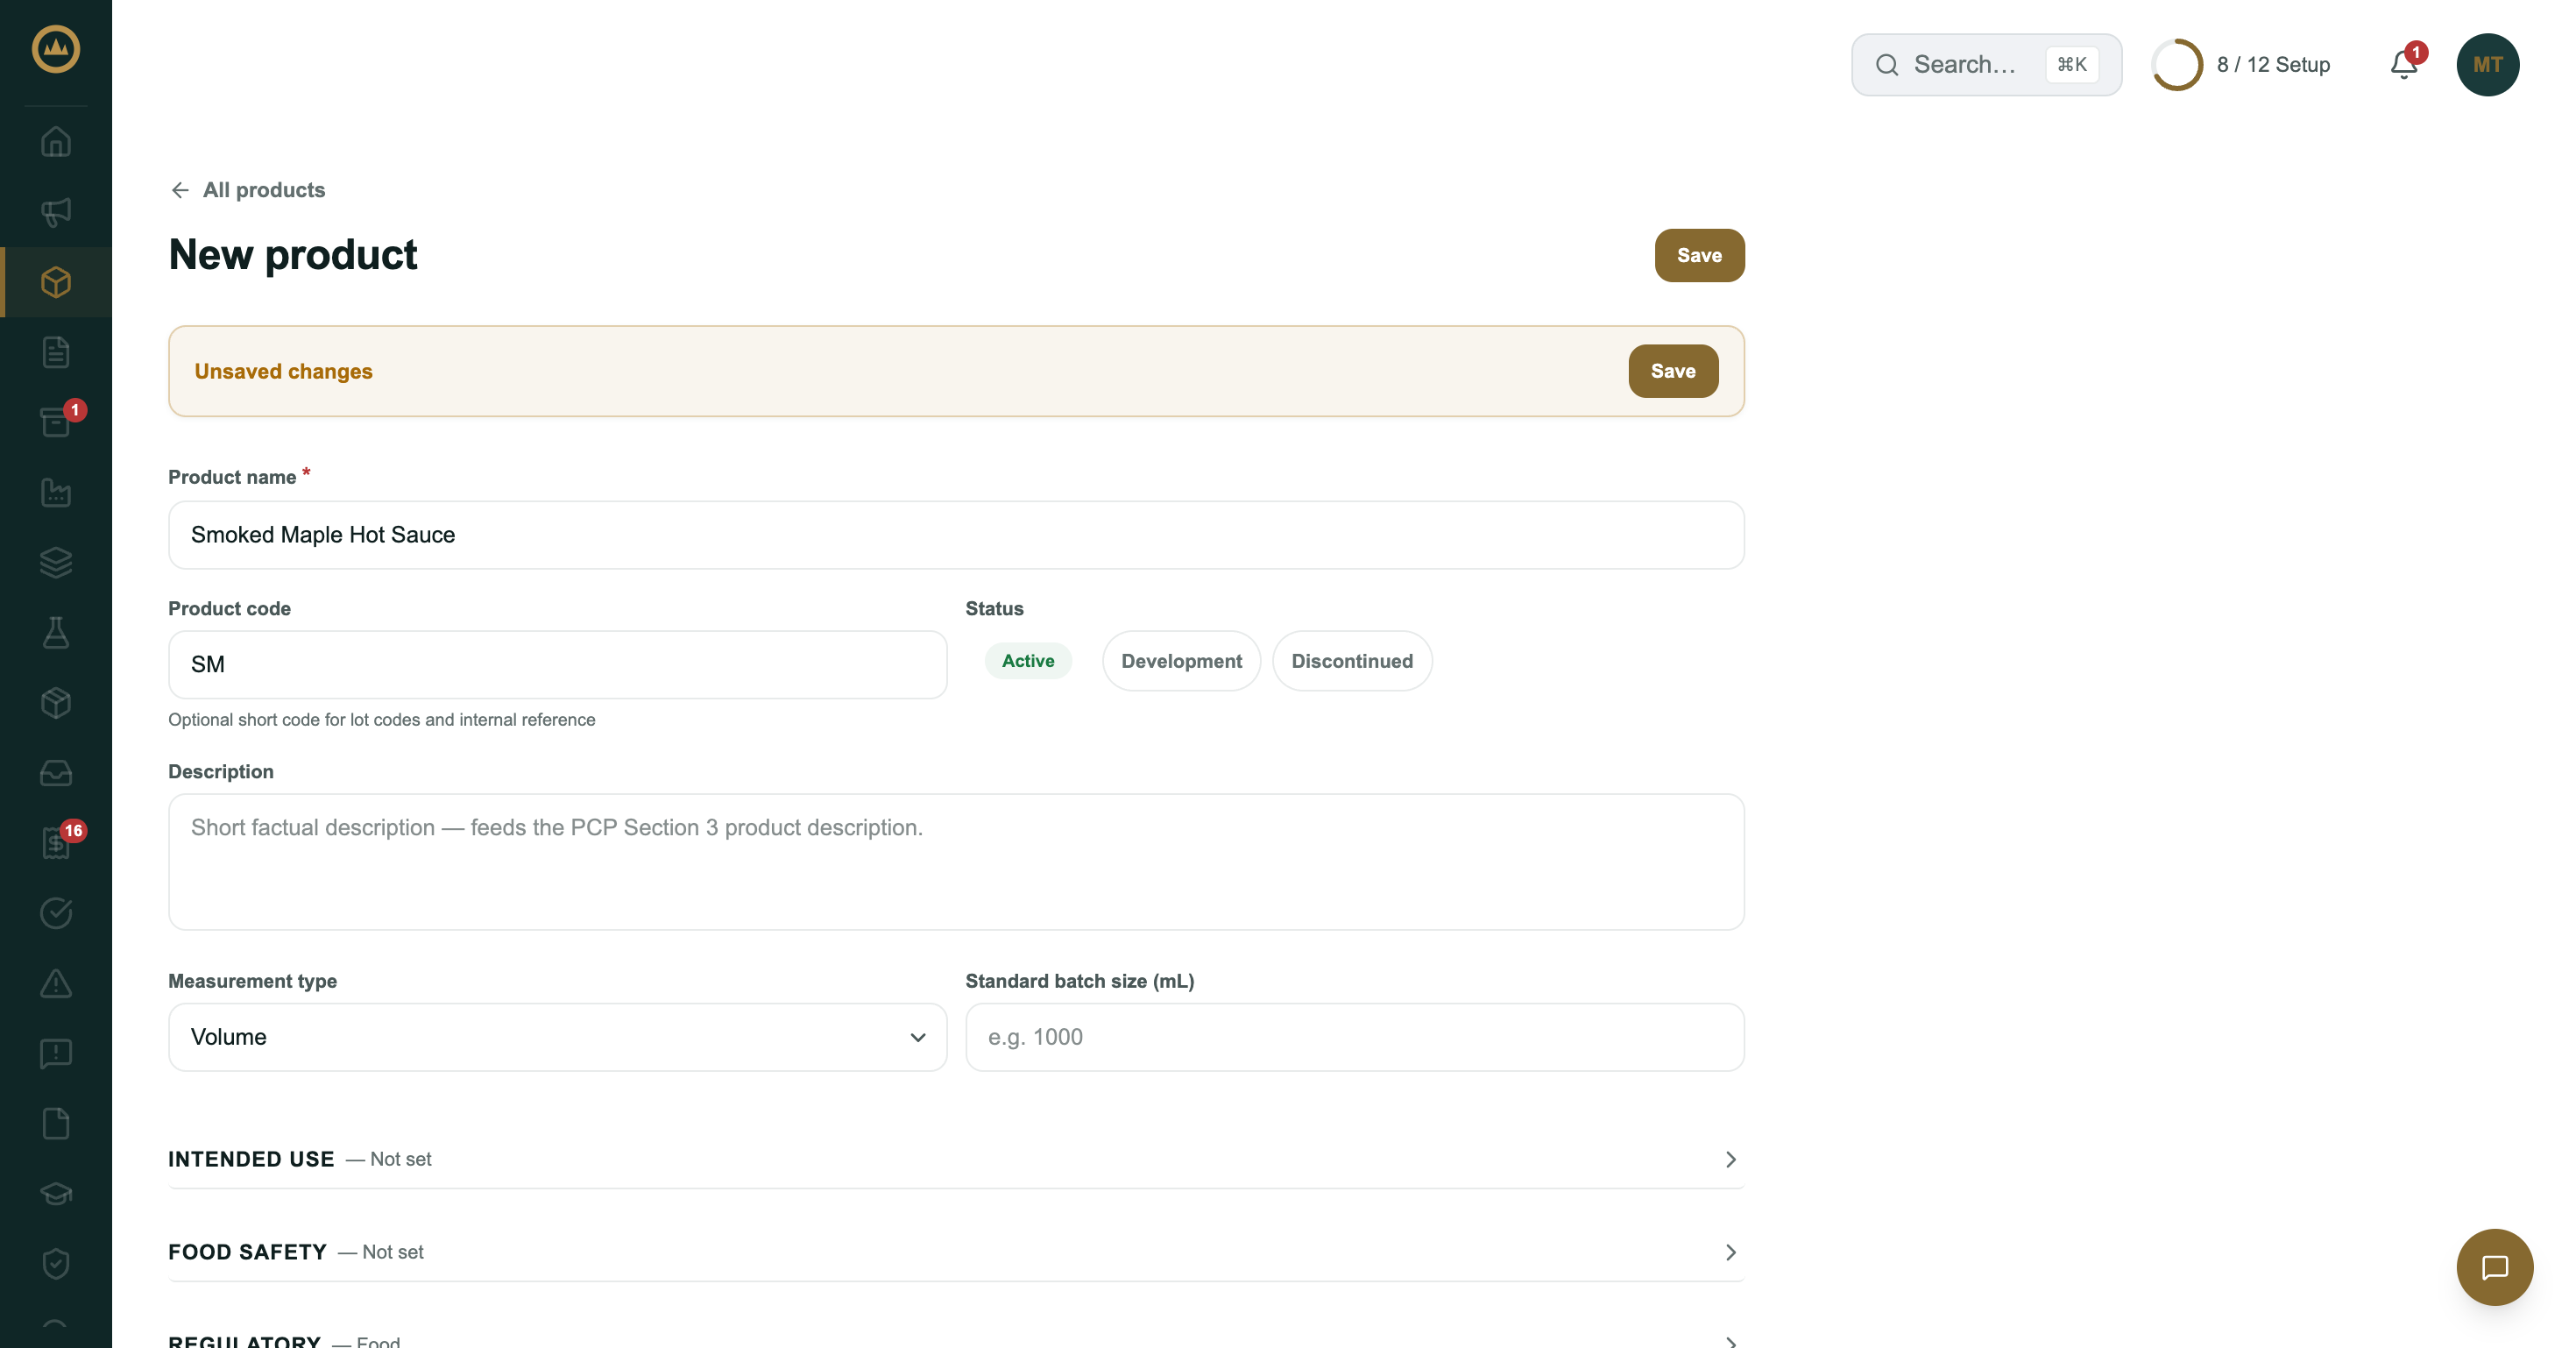2576x1348 pixels.
Task: Open the document icon in sidebar
Action: pyautogui.click(x=56, y=352)
